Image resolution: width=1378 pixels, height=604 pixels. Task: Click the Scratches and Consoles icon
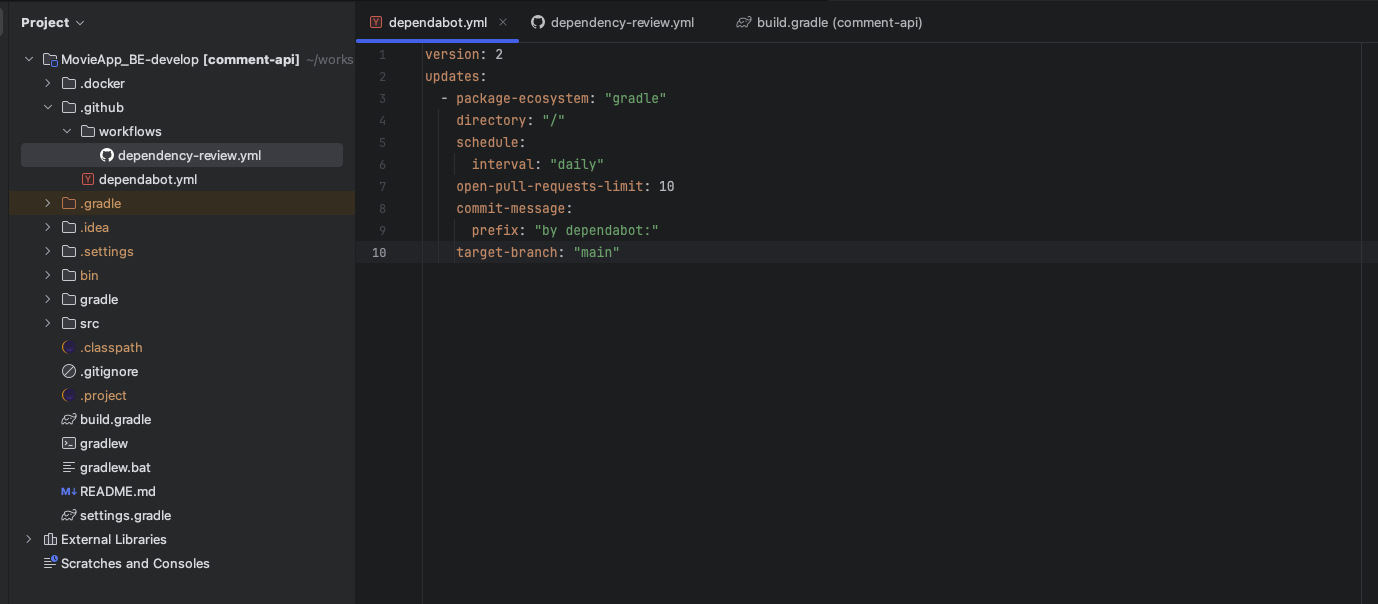click(50, 563)
